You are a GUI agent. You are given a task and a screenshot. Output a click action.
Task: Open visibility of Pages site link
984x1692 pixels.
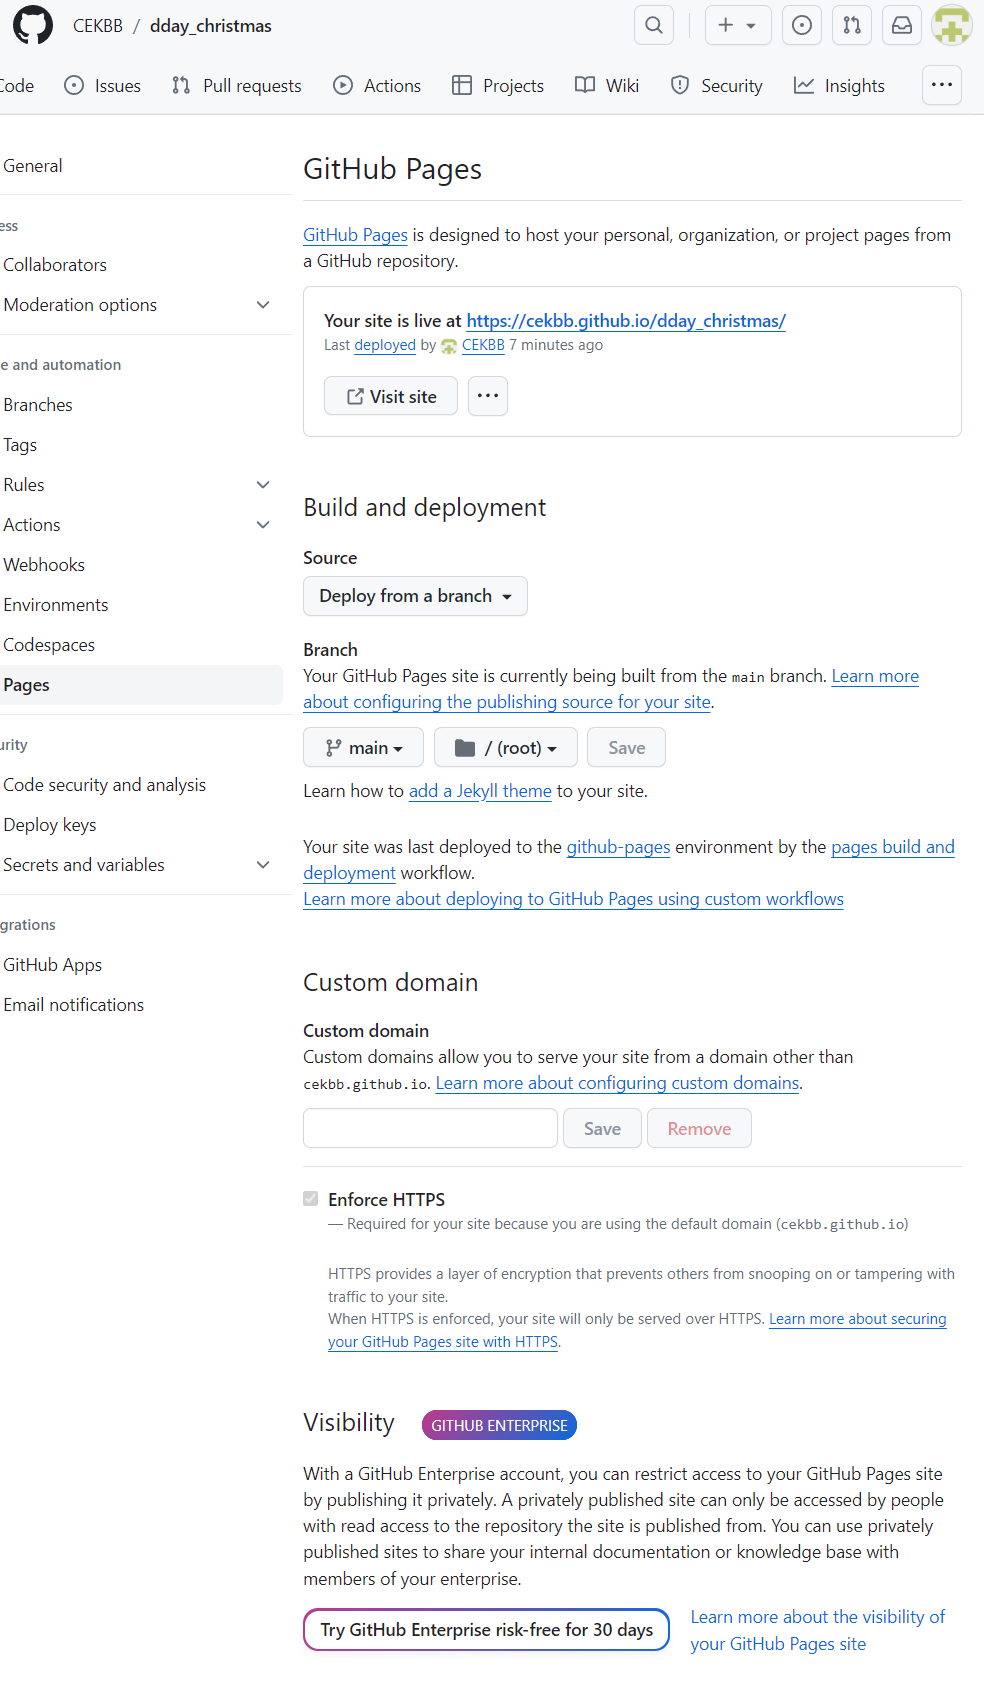pos(817,1630)
